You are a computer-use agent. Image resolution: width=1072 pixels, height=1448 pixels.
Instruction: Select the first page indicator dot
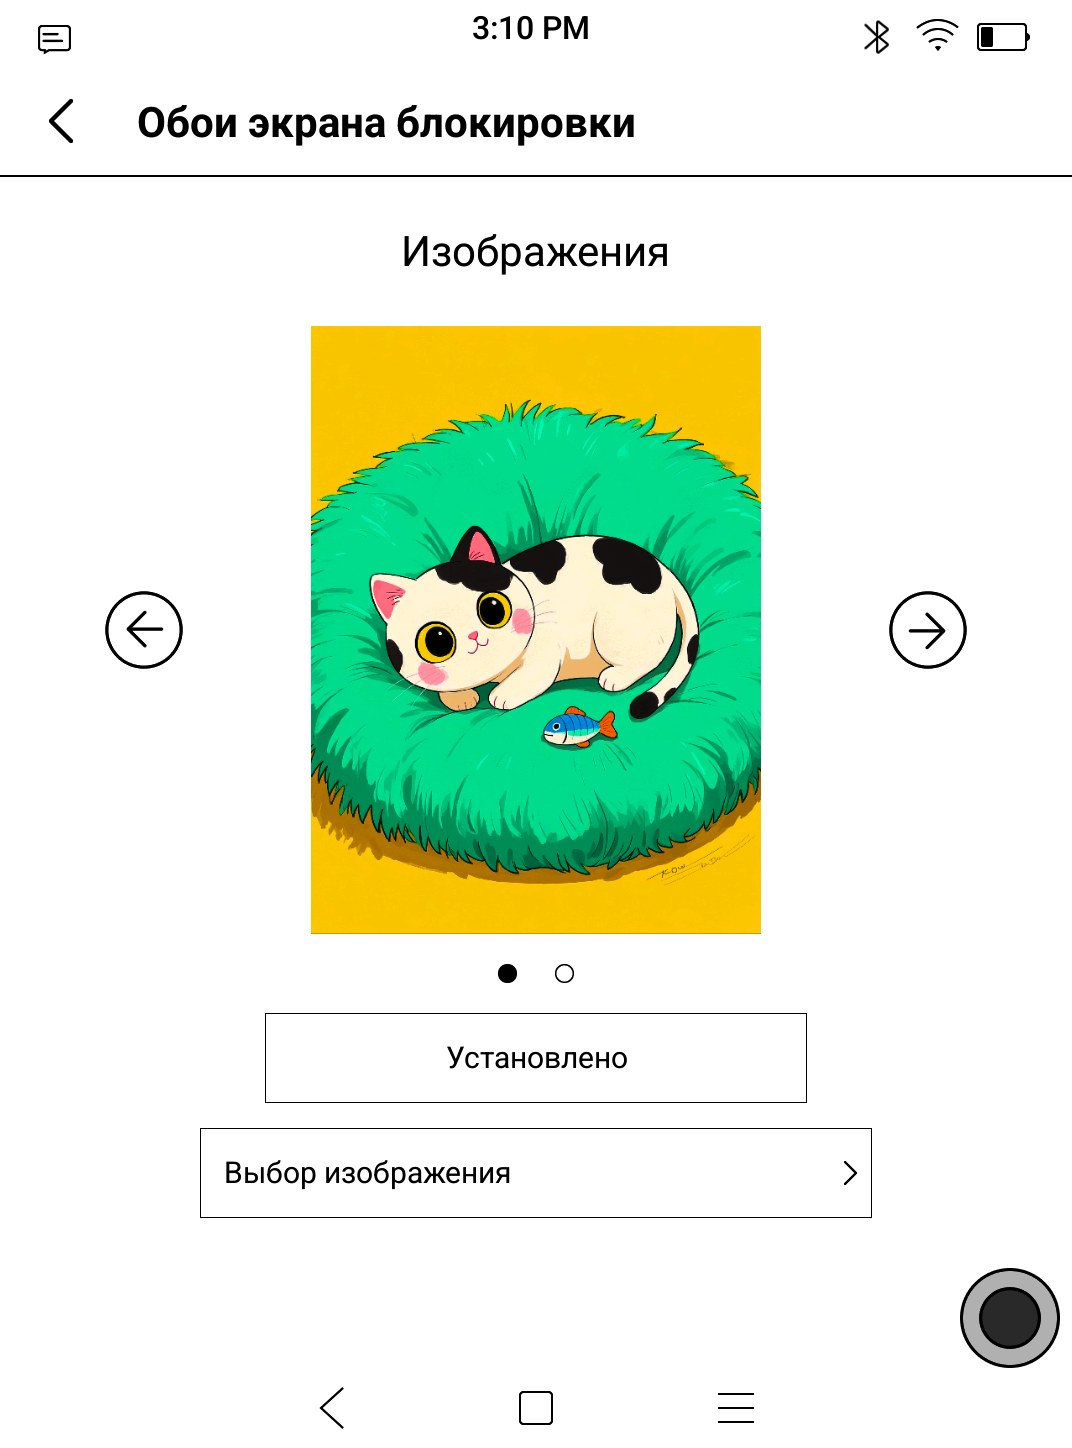[x=508, y=973]
